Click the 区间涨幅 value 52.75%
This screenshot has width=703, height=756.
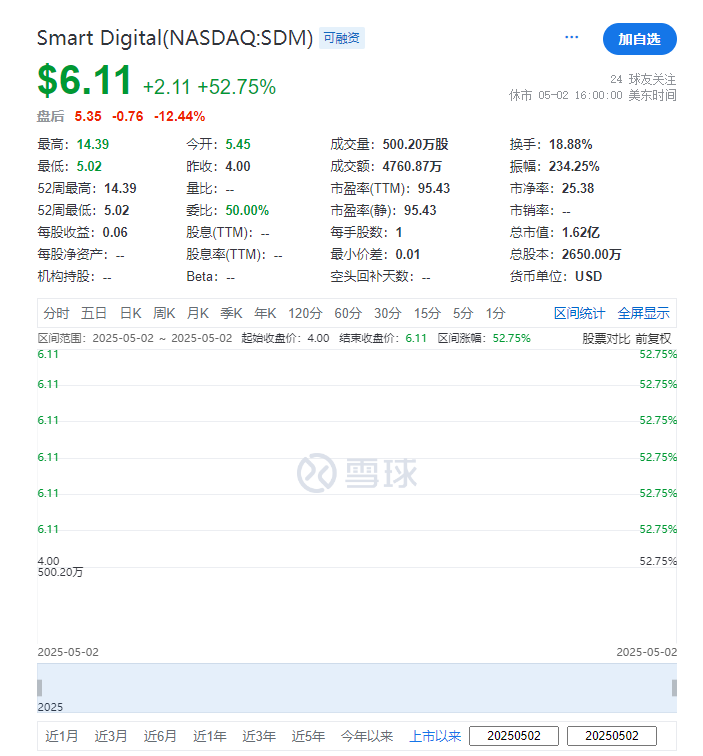[x=512, y=338]
